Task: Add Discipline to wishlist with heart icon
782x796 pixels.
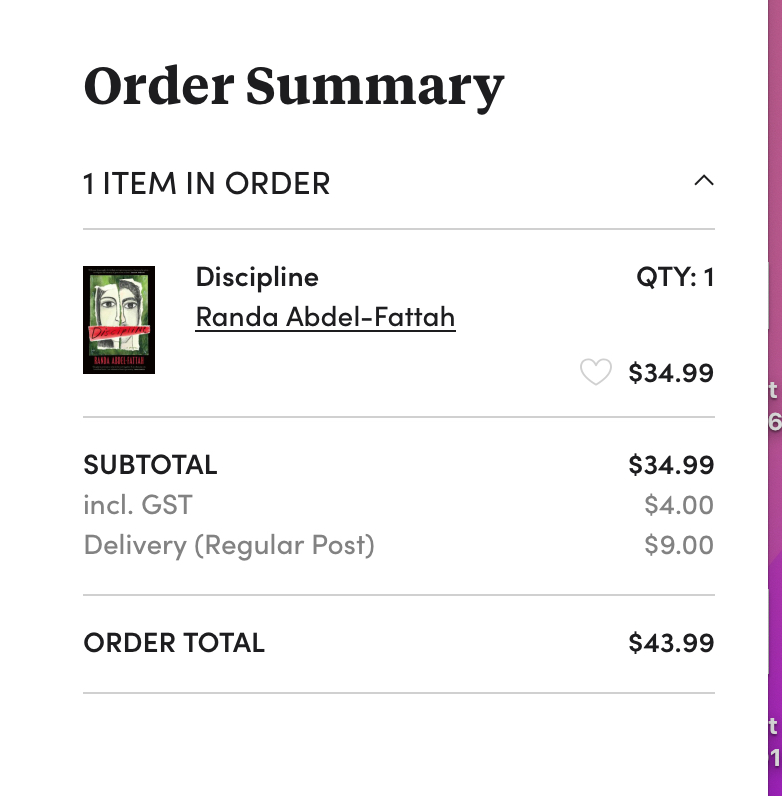Action: [x=596, y=373]
